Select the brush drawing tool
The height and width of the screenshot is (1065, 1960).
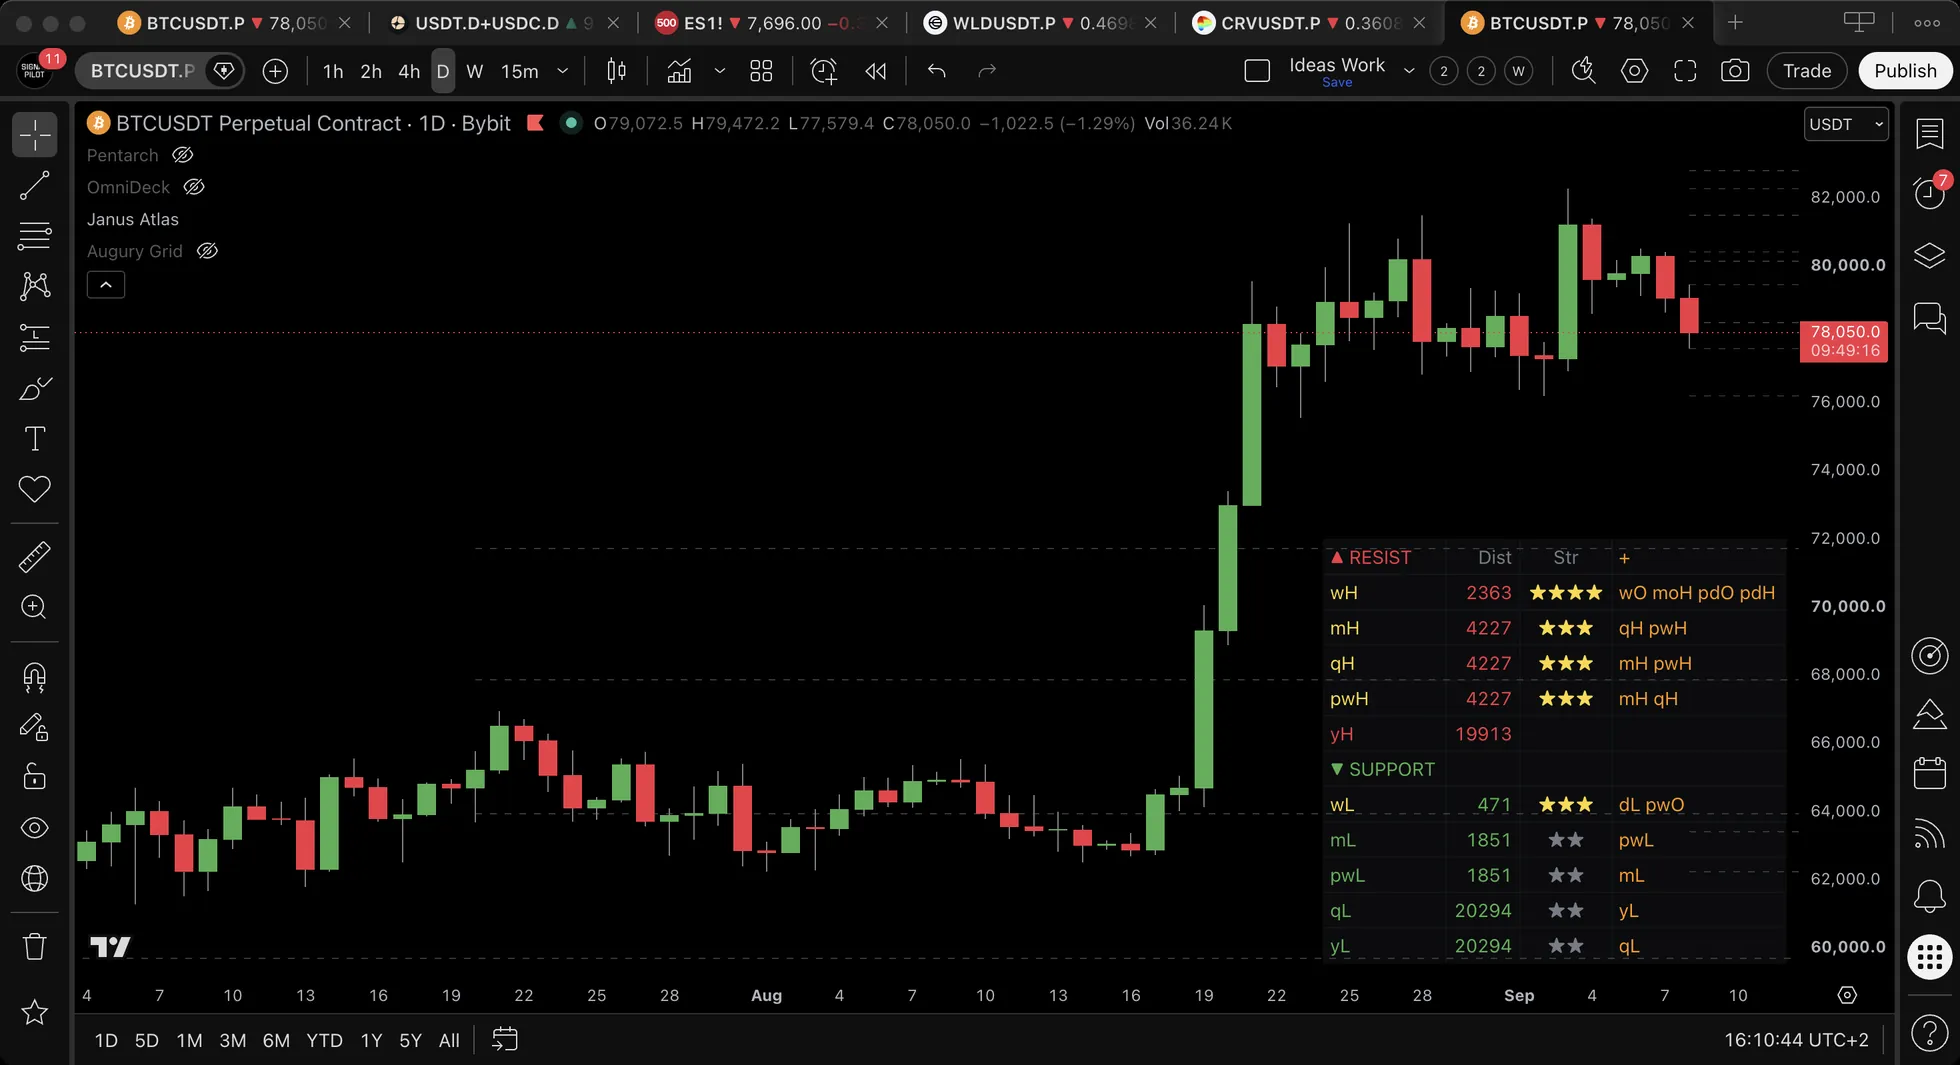(34, 388)
